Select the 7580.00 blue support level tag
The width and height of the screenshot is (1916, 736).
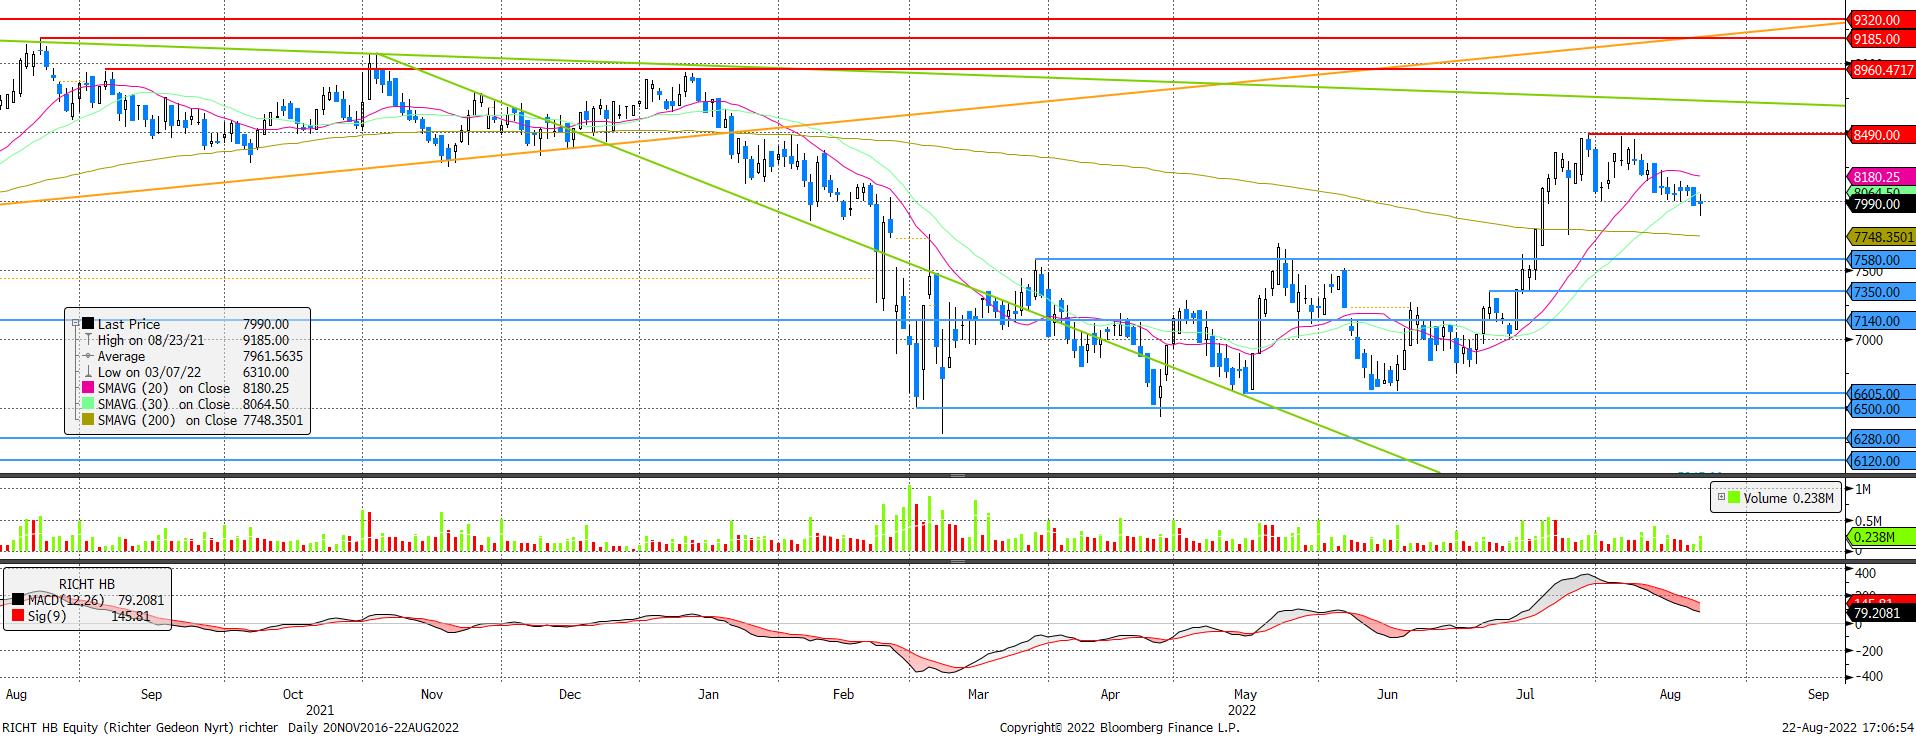pyautogui.click(x=1876, y=260)
